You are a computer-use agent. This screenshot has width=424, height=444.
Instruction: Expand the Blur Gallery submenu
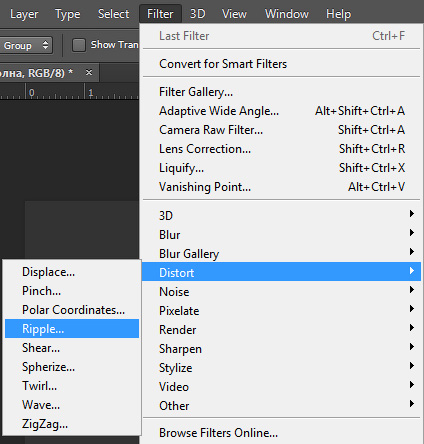coord(281,254)
